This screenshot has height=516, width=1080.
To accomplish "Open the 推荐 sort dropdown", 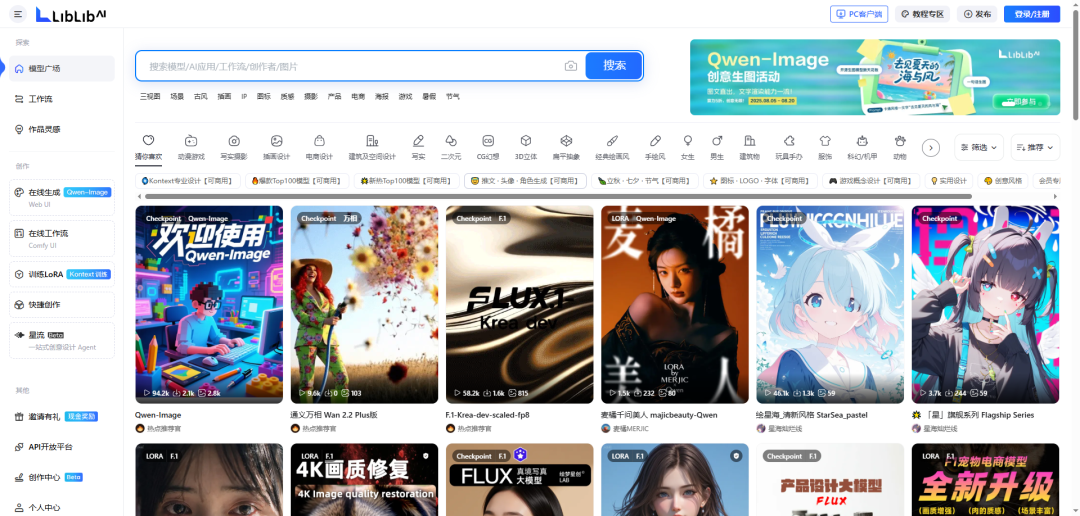I will click(1035, 147).
